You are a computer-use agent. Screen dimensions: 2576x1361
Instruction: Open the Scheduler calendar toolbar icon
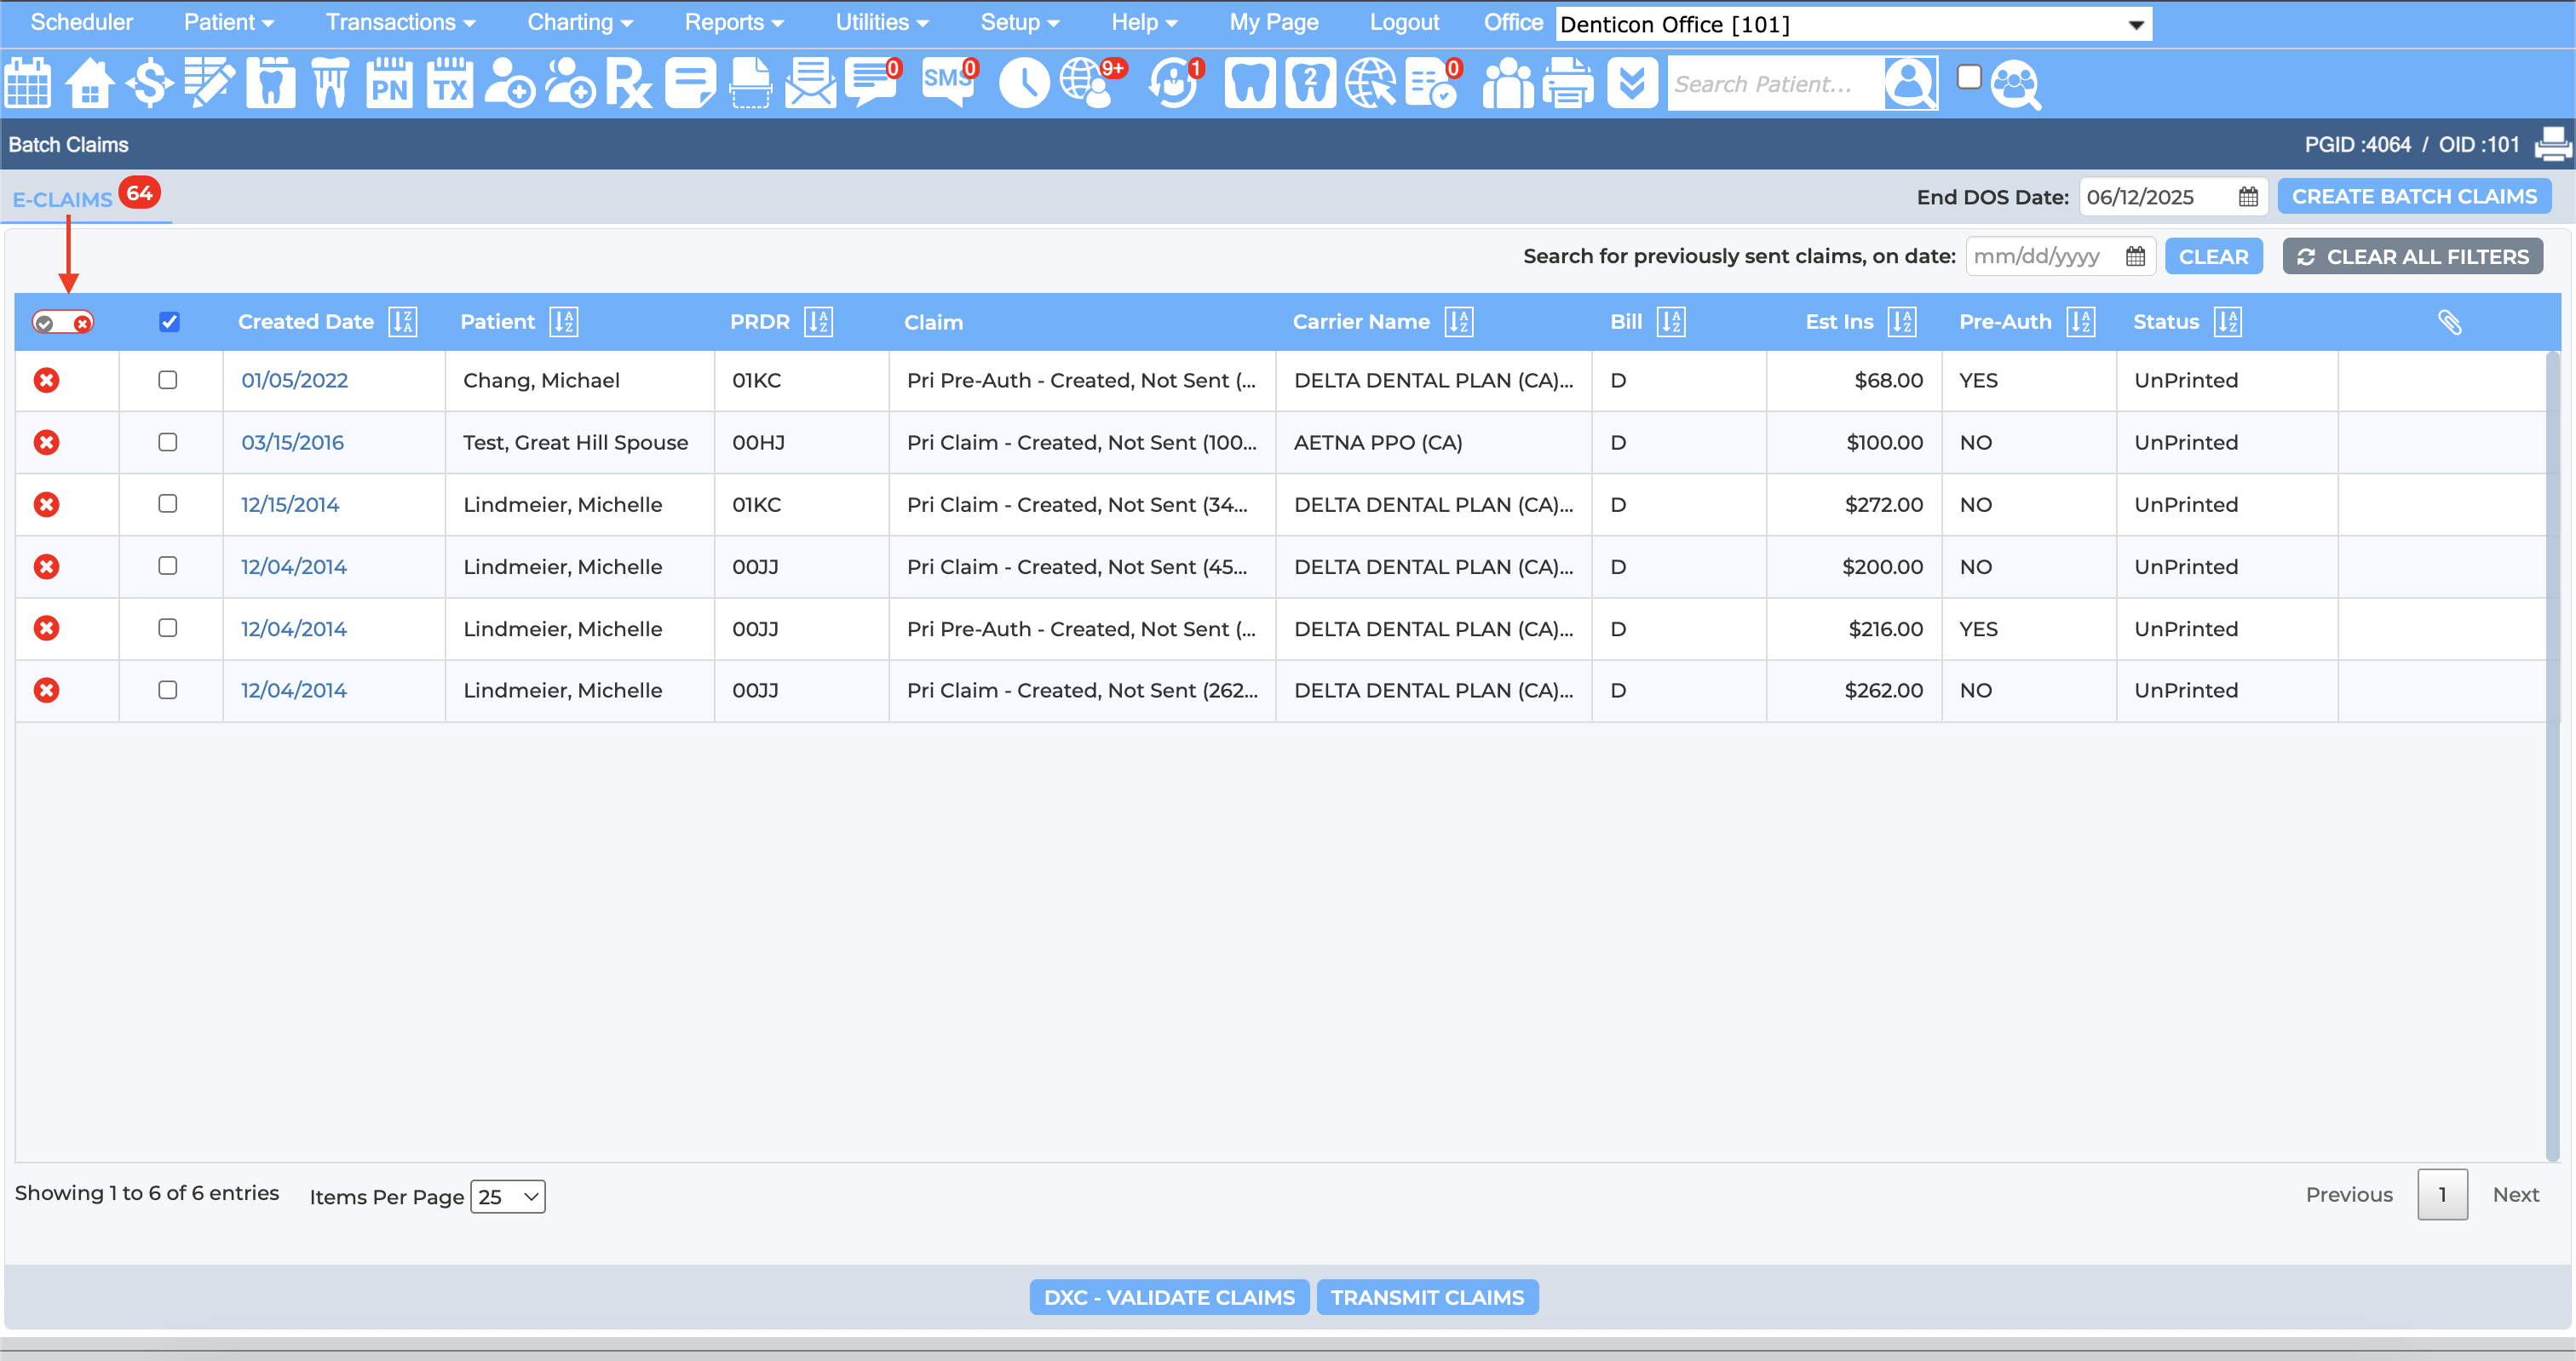point(28,83)
